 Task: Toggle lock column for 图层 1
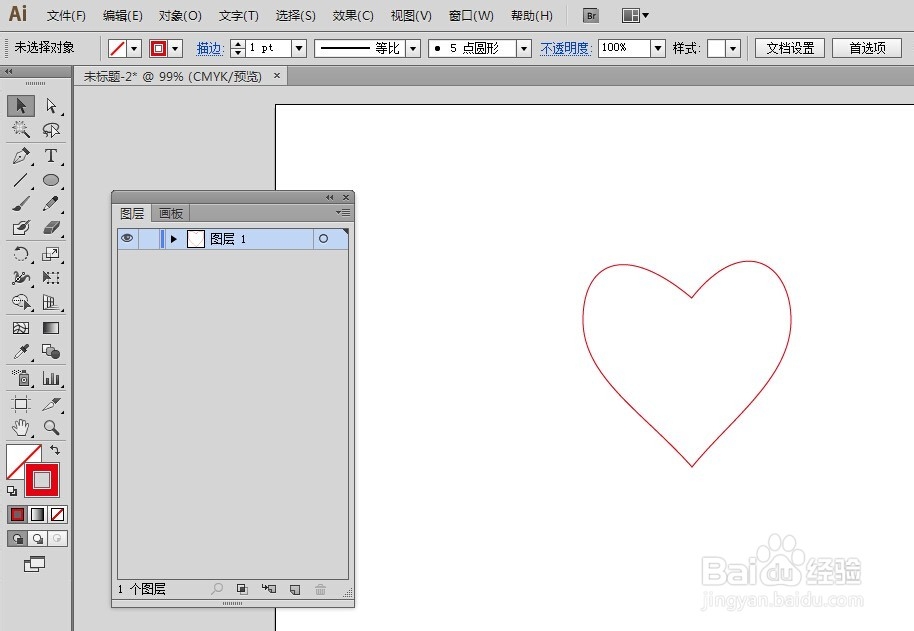(x=149, y=239)
